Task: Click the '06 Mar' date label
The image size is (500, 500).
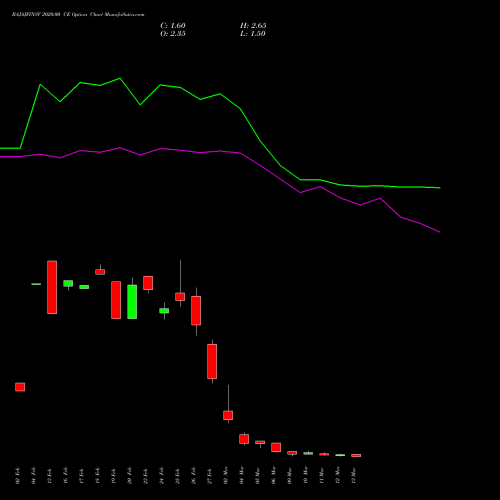Action: [x=274, y=476]
